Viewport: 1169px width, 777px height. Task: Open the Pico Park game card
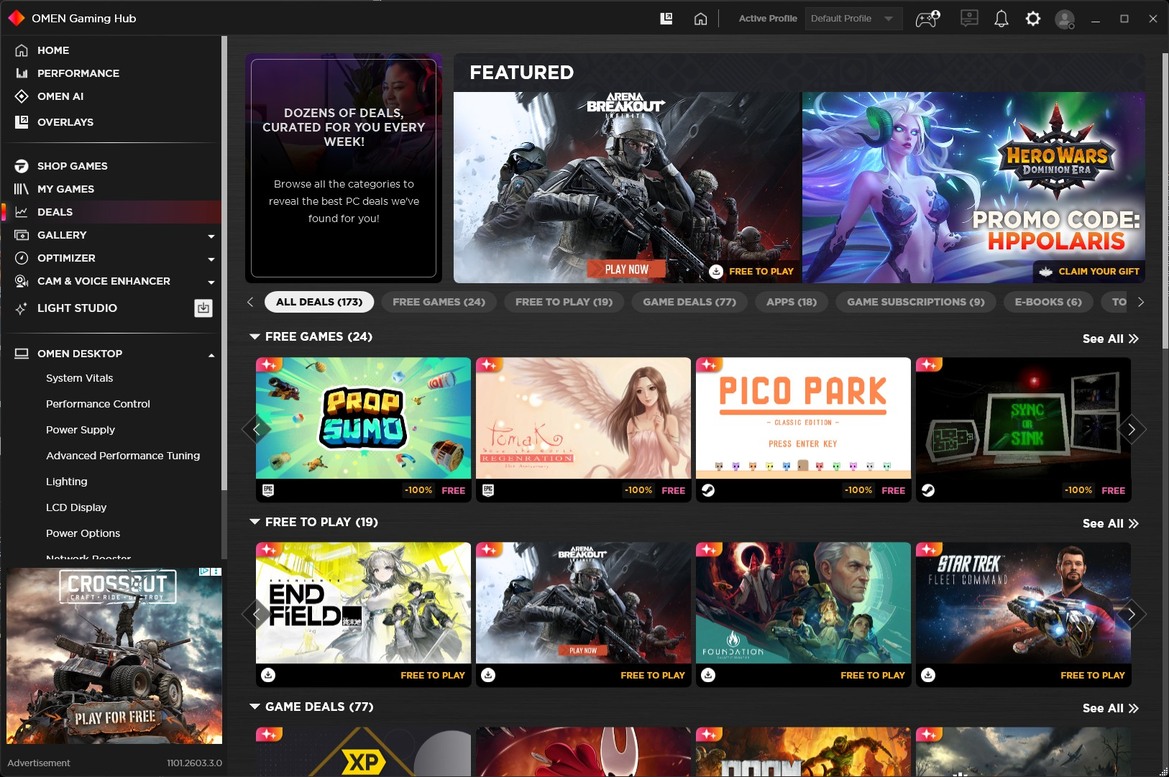point(803,429)
